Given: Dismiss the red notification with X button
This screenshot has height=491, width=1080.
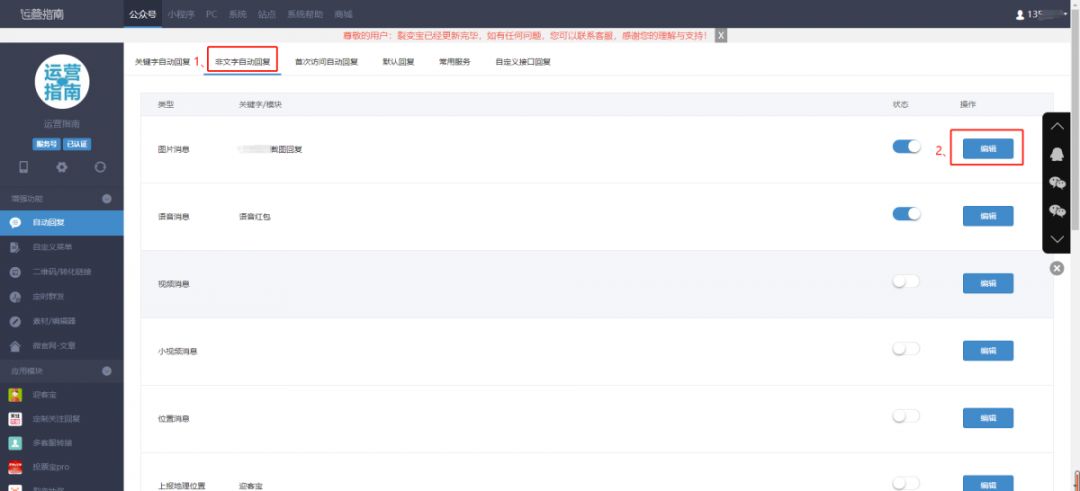Looking at the screenshot, I should [720, 36].
